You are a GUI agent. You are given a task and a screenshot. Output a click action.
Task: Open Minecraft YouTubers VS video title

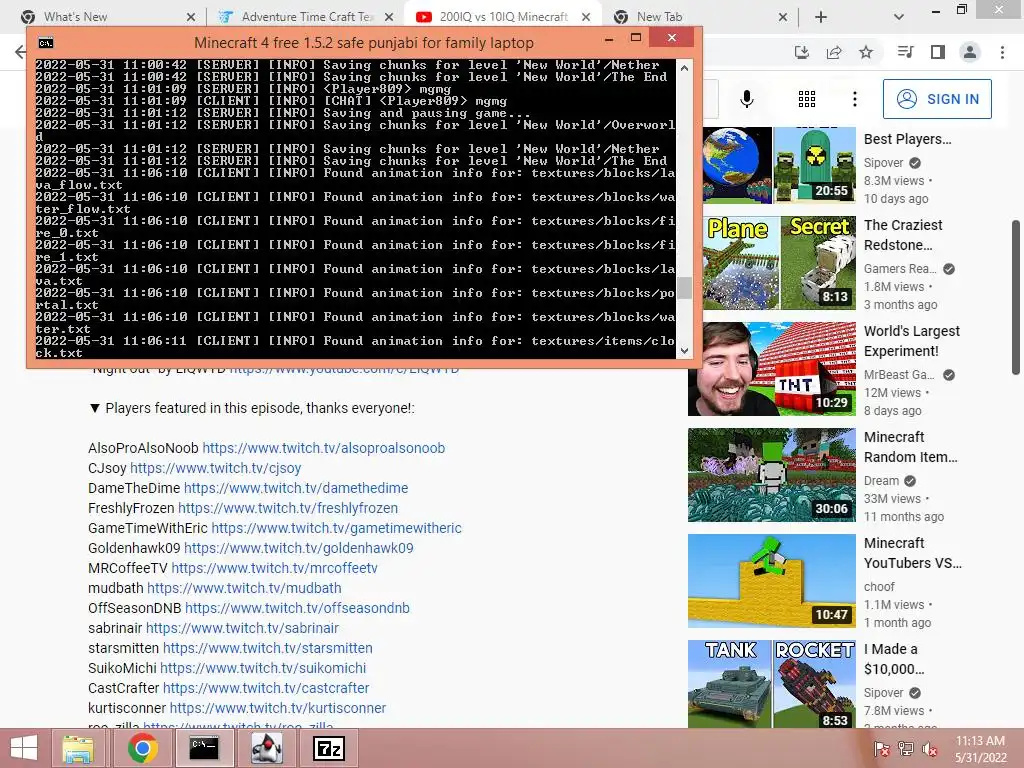(912, 552)
